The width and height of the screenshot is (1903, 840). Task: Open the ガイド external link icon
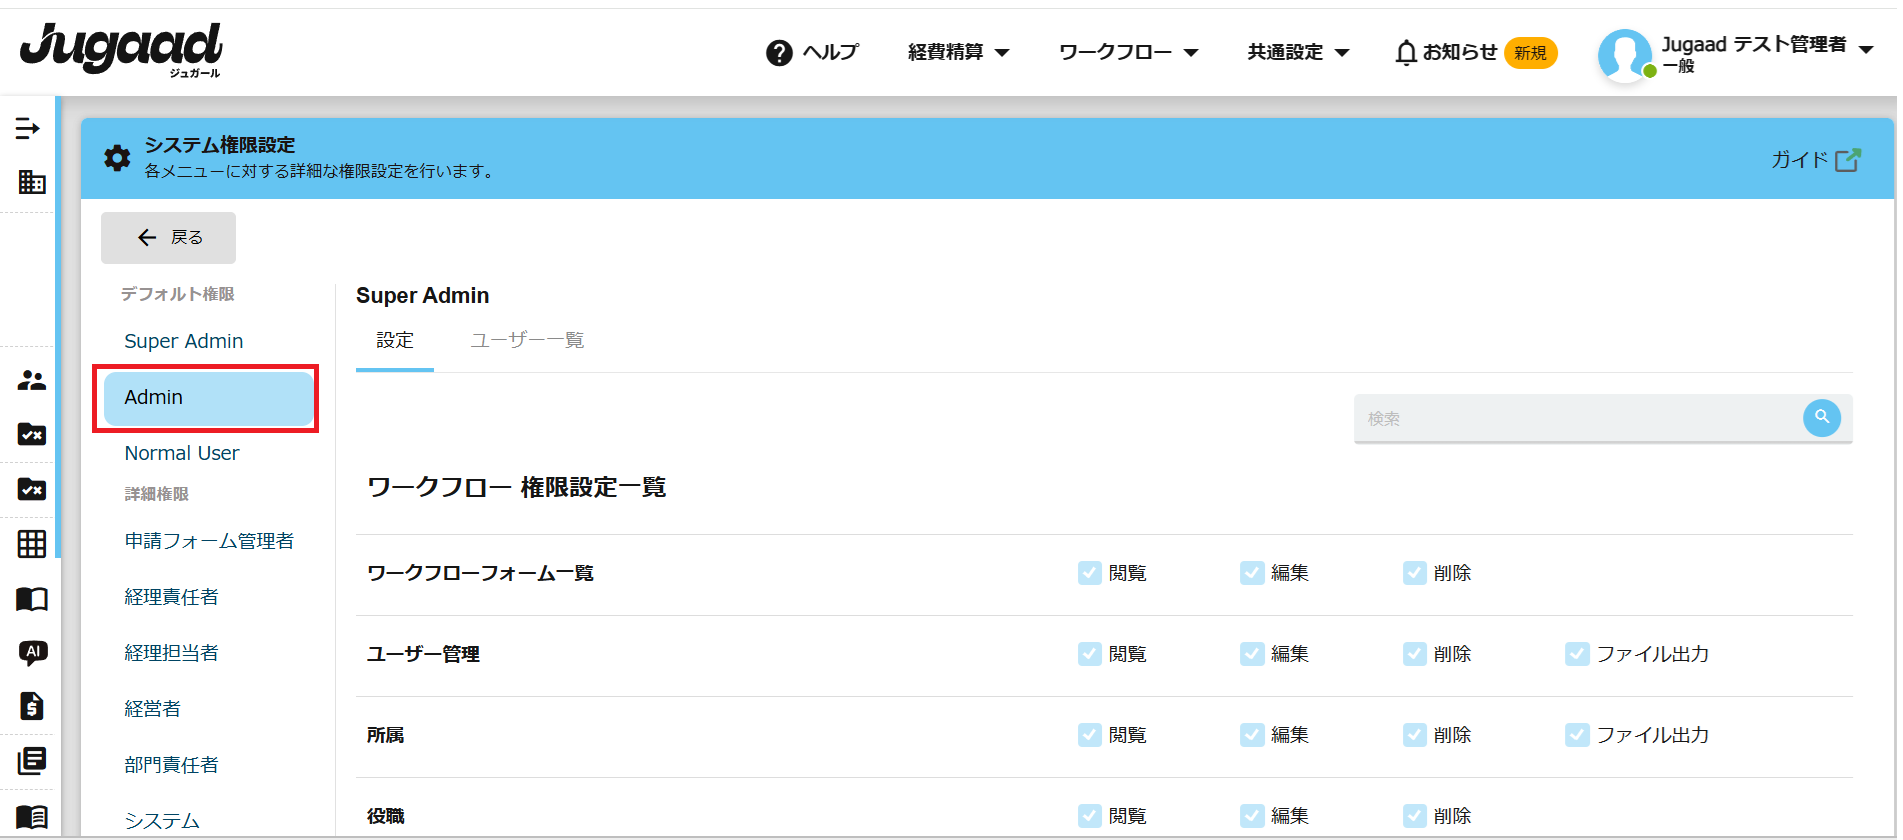[x=1847, y=160]
